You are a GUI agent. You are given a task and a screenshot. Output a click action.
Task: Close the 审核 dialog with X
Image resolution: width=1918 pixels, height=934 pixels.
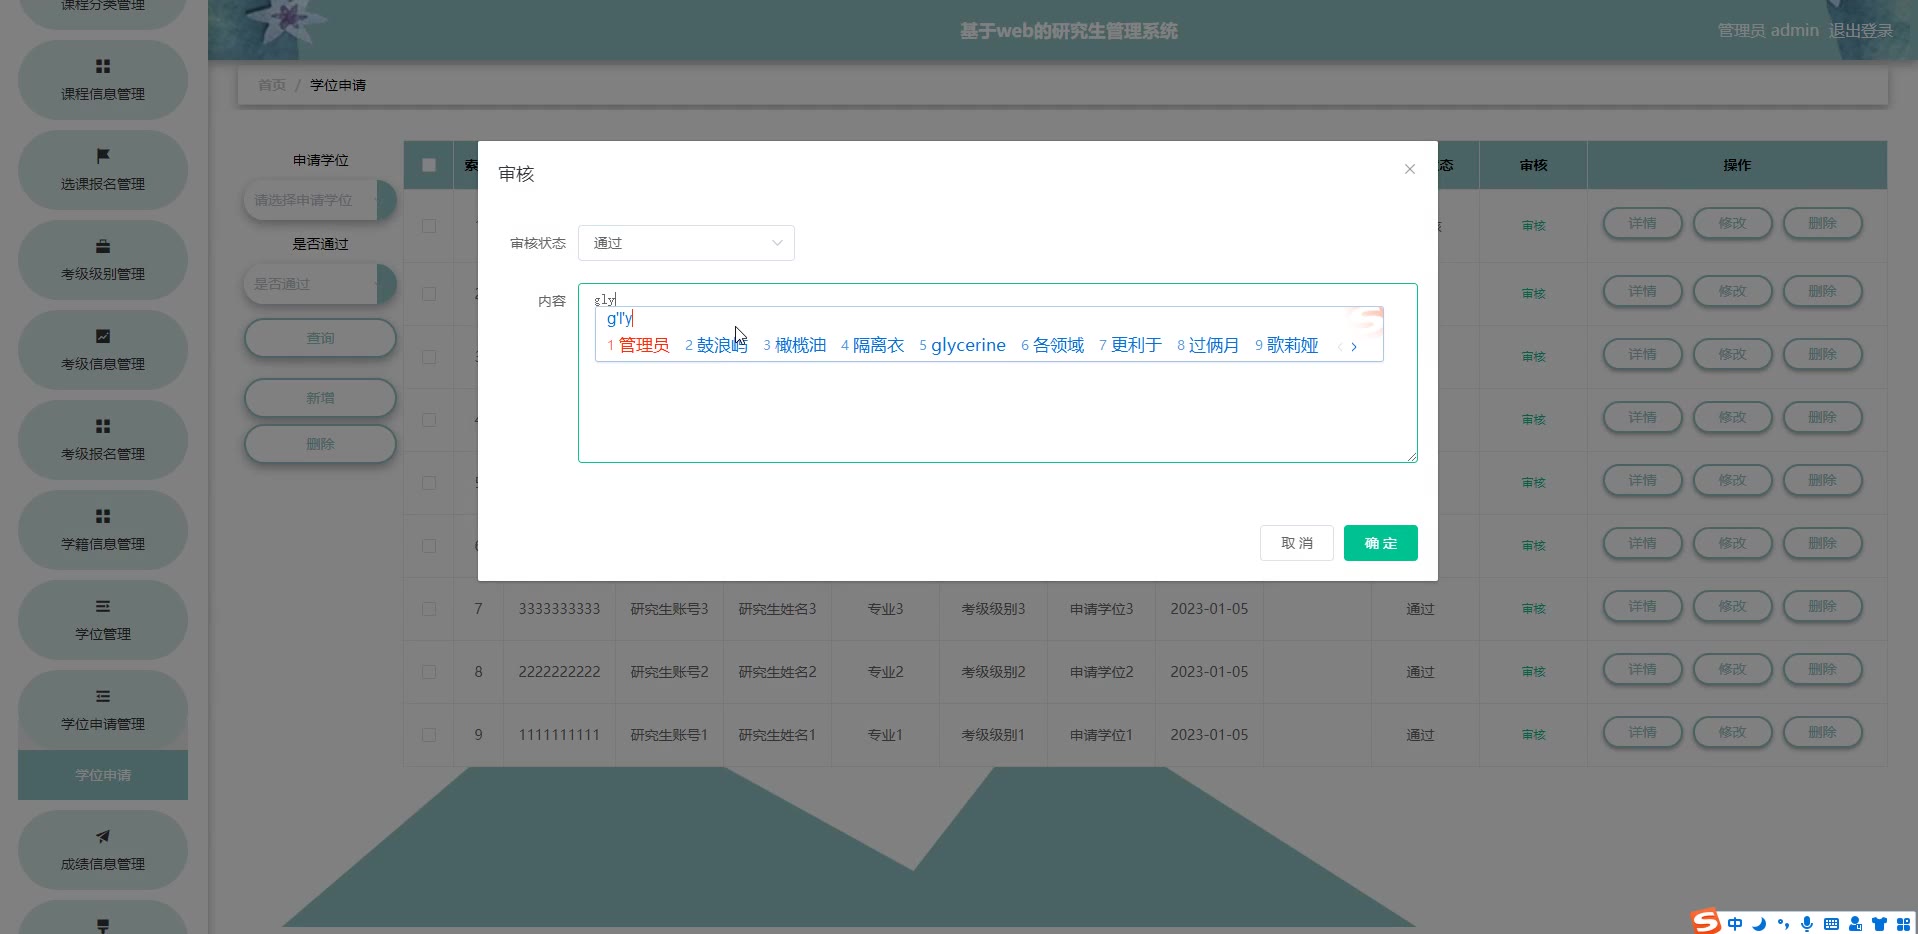coord(1409,169)
